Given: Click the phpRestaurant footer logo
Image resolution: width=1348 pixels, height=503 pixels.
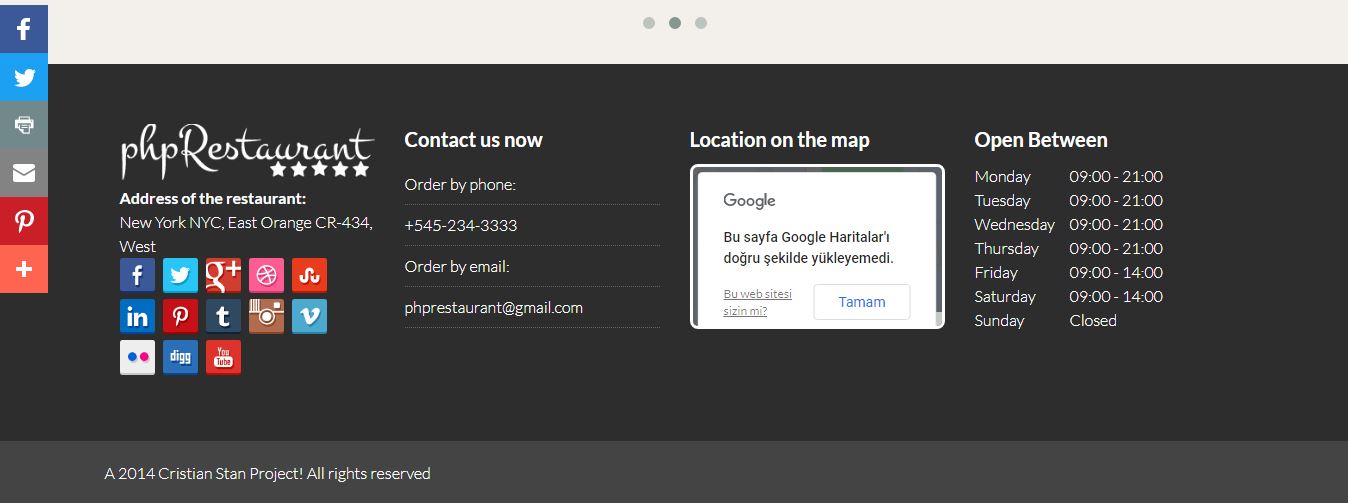Looking at the screenshot, I should tap(247, 152).
